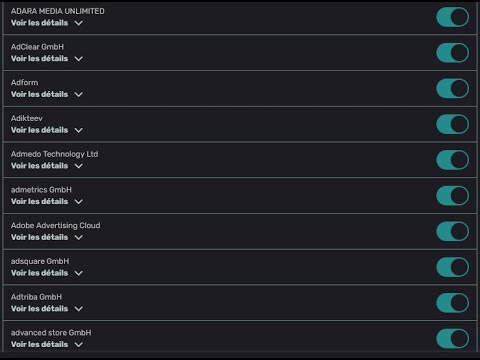Toggle admetrics GmbH consent switch

pos(452,195)
